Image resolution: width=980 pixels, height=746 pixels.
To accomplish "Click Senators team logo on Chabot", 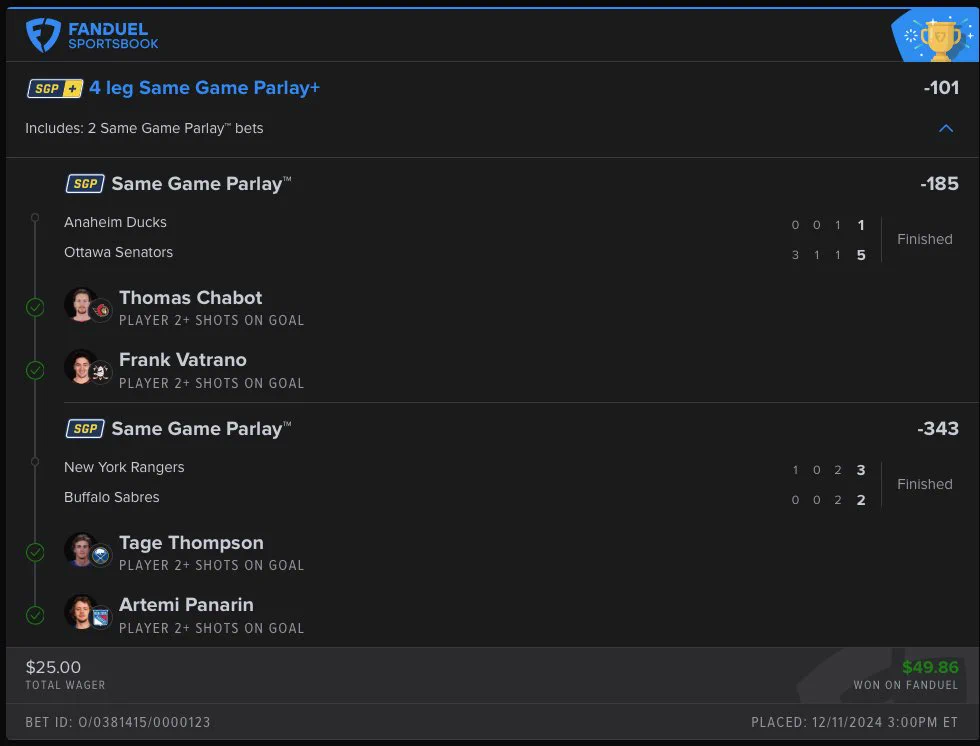I will tap(101, 311).
